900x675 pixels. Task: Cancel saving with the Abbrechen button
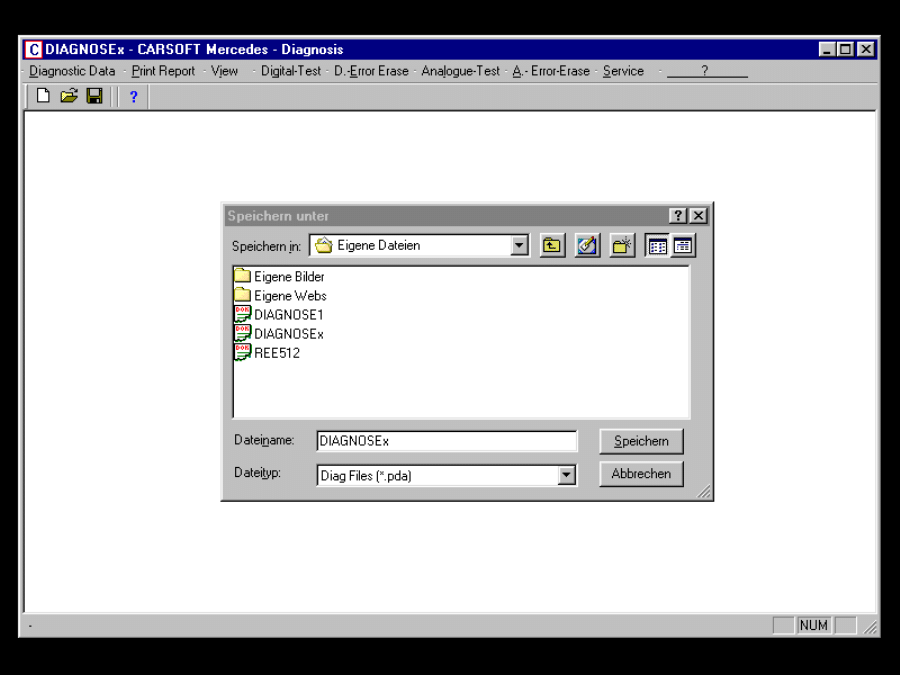pos(640,474)
